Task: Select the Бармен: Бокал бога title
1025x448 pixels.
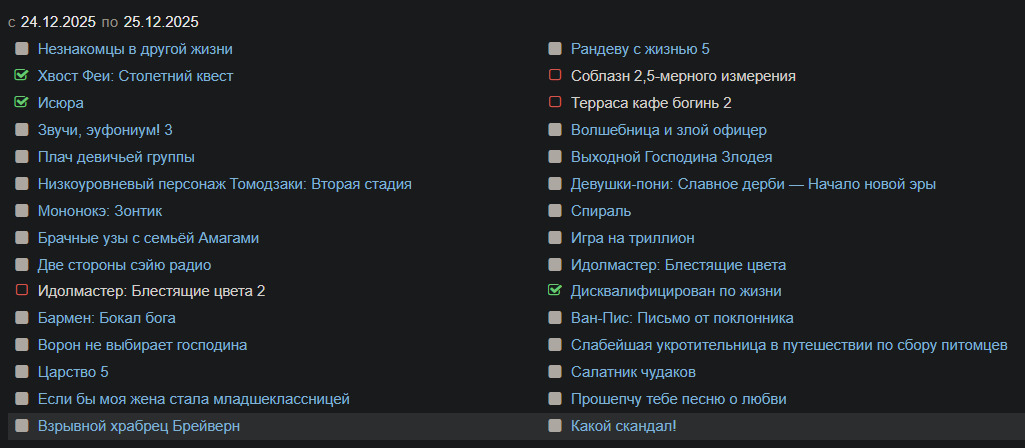Action: (106, 318)
